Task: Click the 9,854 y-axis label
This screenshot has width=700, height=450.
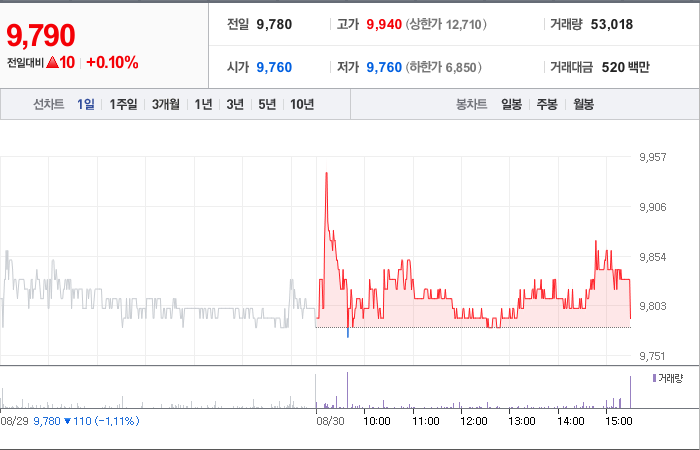Action: tap(653, 257)
